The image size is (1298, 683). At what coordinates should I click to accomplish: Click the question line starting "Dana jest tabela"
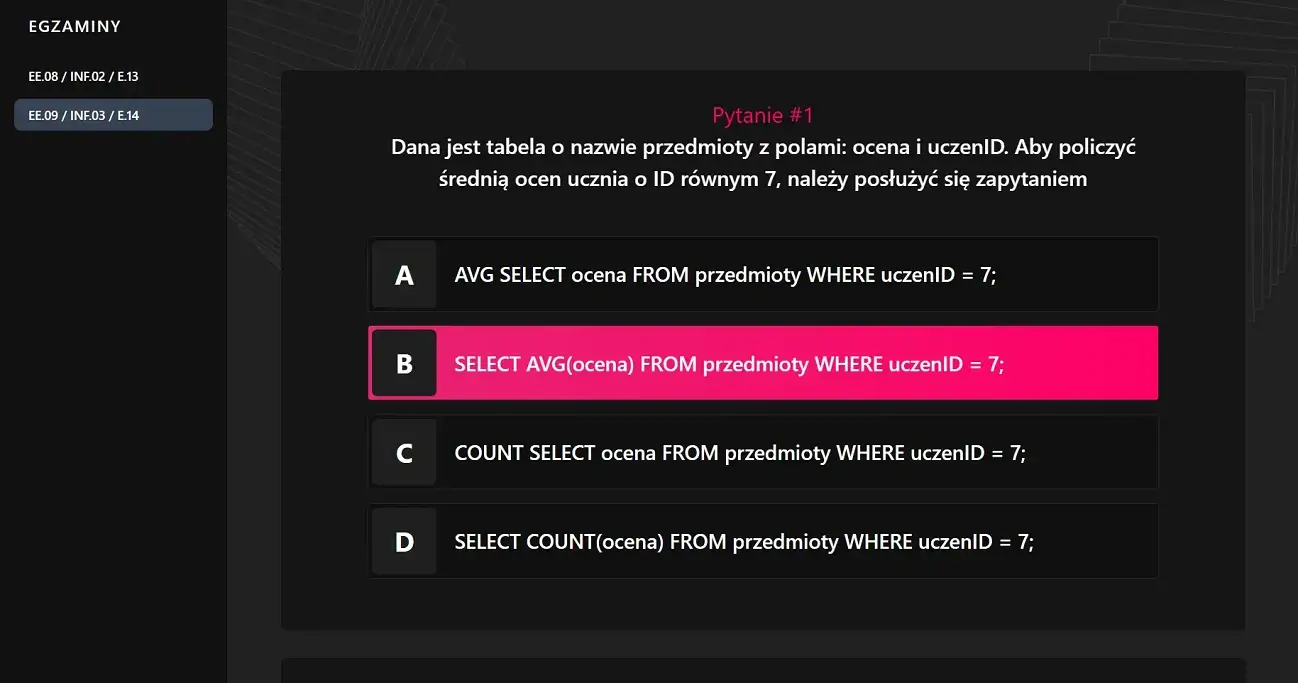coord(763,148)
